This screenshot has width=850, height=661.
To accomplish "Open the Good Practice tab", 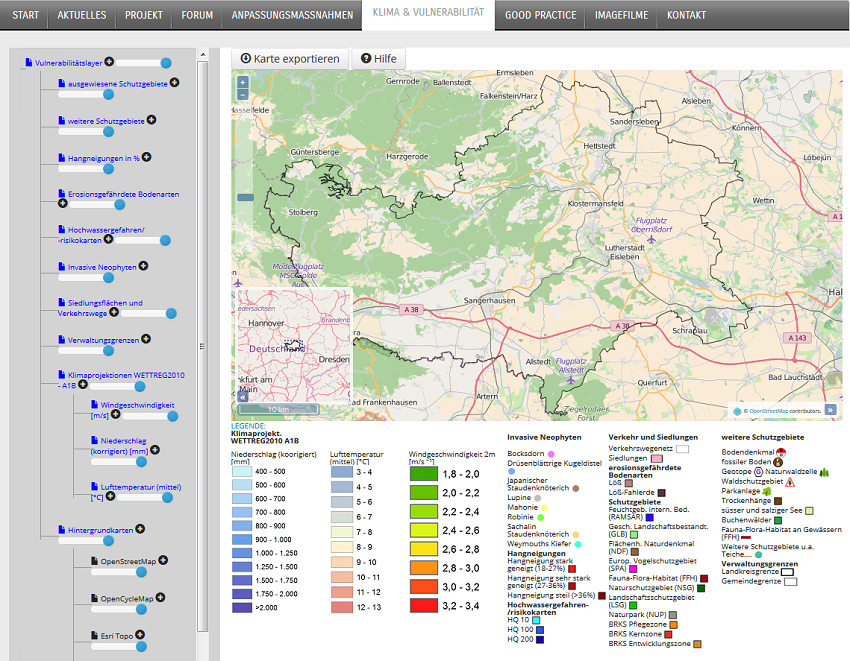I will pos(540,15).
